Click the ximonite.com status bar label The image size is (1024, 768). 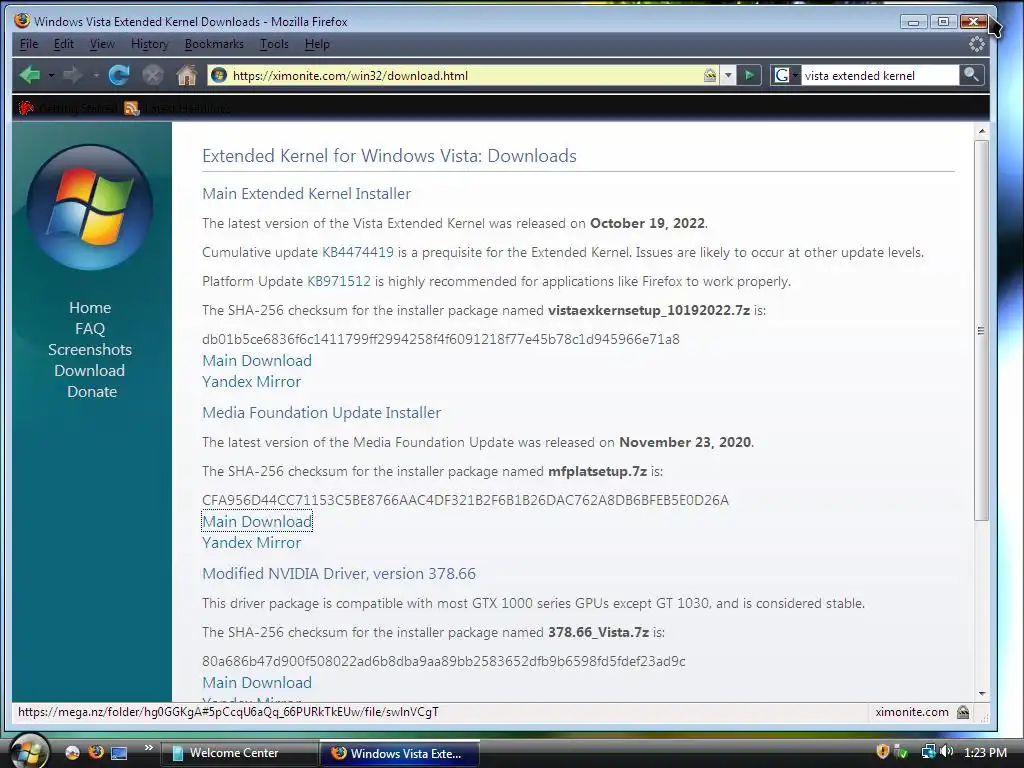(912, 712)
